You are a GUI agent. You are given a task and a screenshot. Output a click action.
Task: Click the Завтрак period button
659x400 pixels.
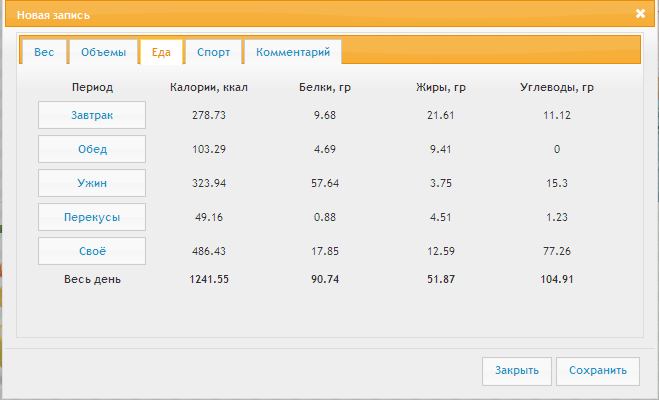[92, 115]
